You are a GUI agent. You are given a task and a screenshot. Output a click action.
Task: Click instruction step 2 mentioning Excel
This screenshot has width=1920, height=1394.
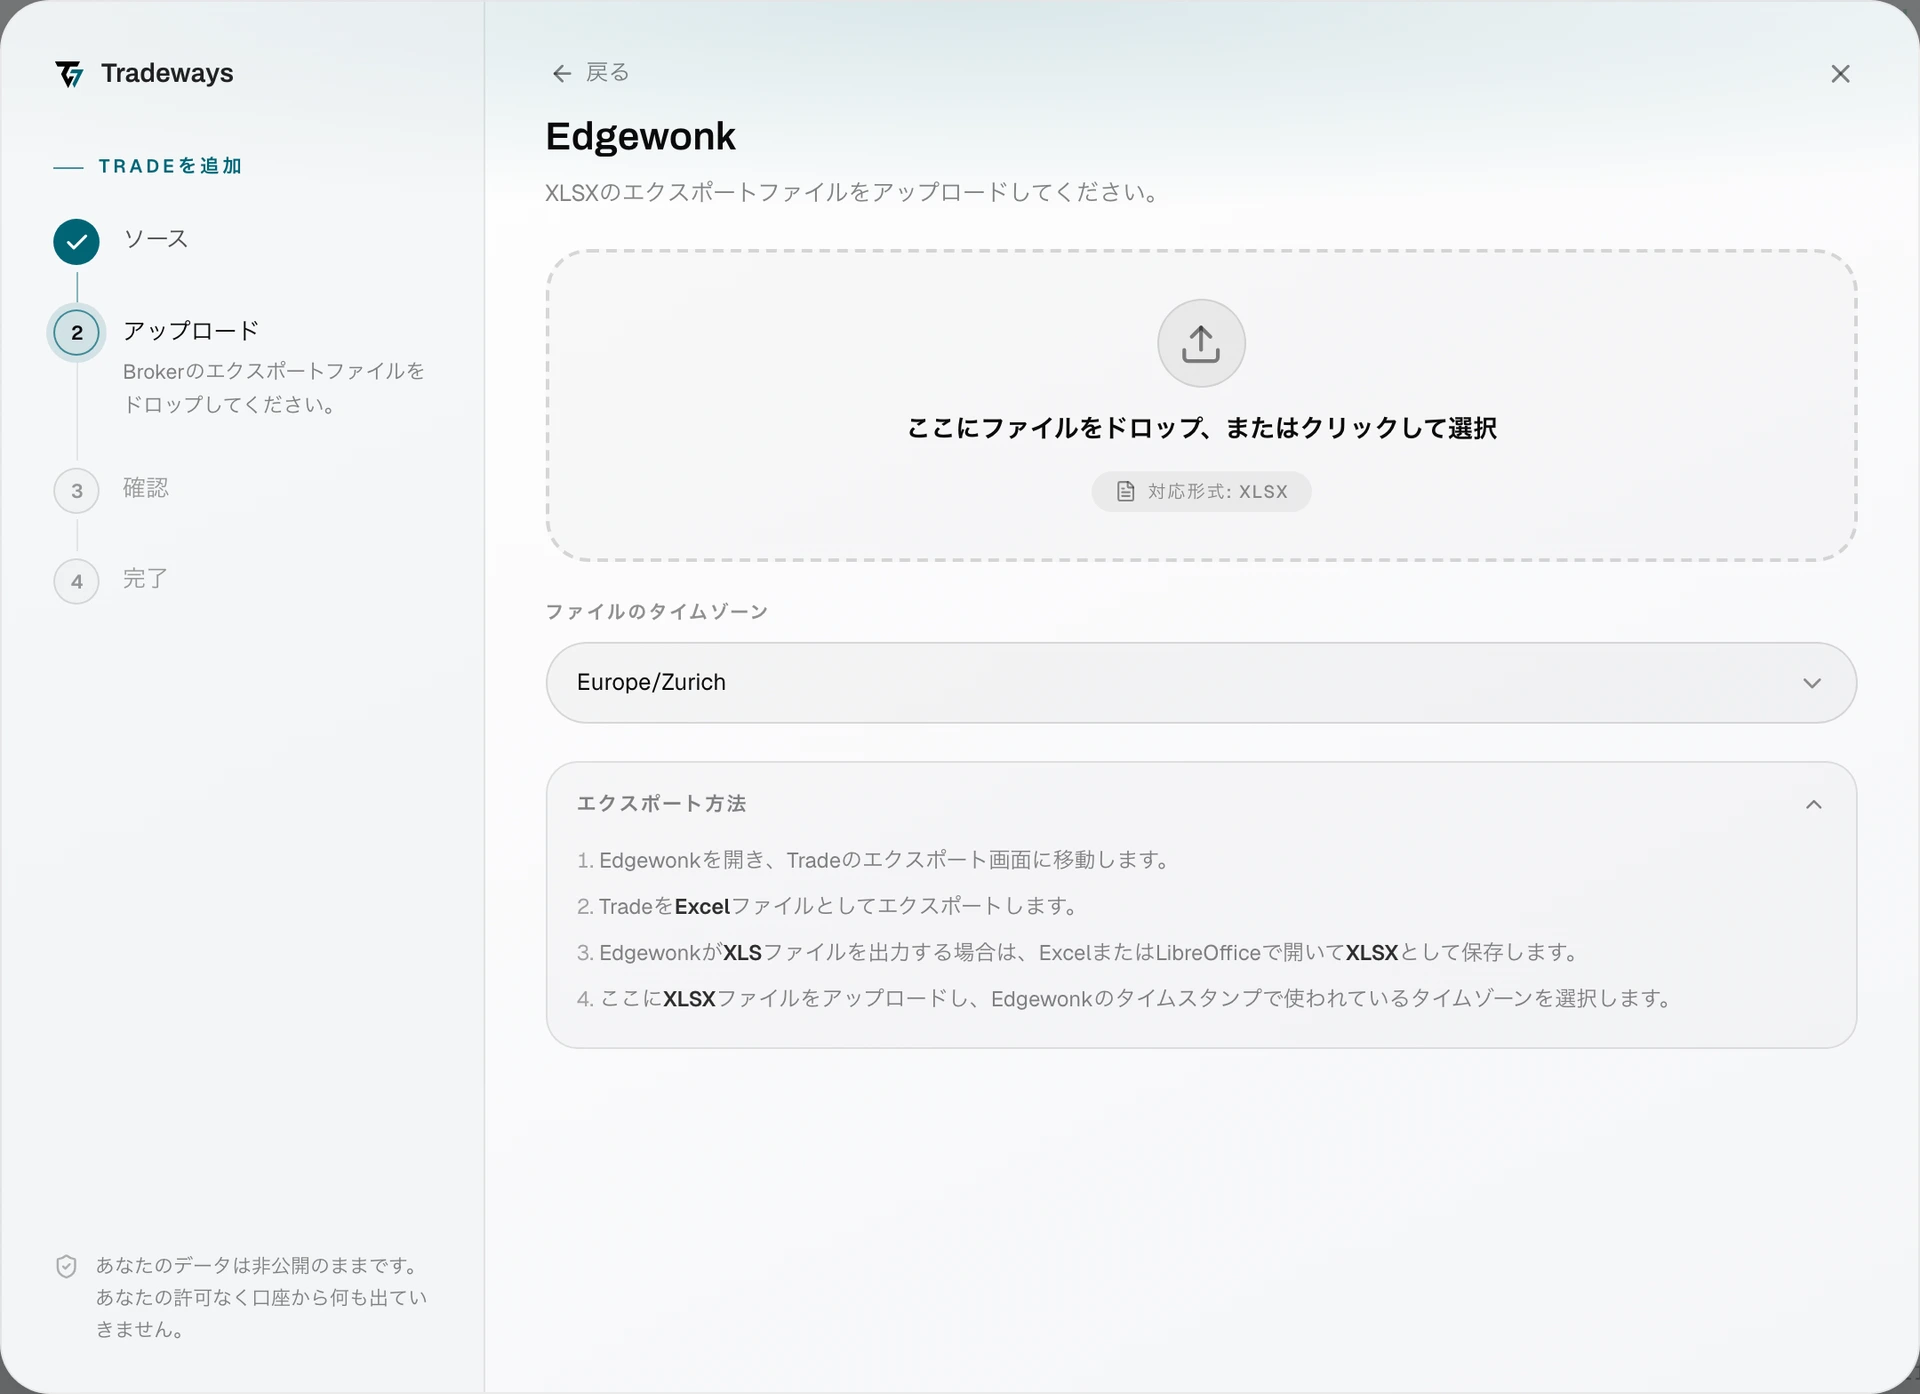[829, 906]
